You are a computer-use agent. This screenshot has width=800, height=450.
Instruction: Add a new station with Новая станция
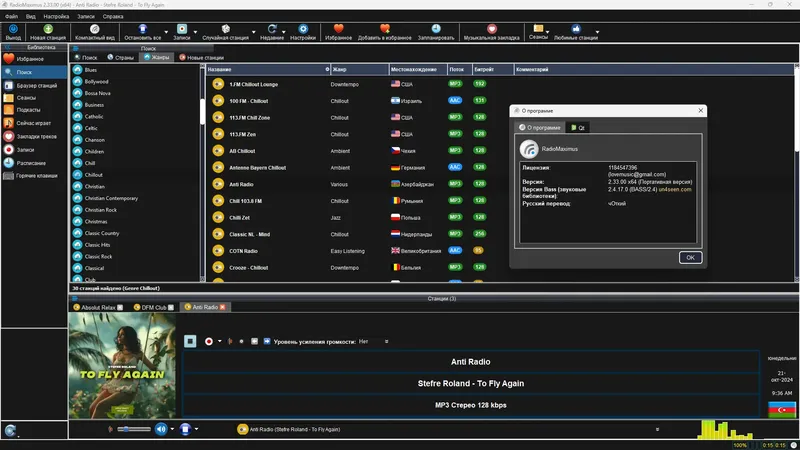(48, 30)
